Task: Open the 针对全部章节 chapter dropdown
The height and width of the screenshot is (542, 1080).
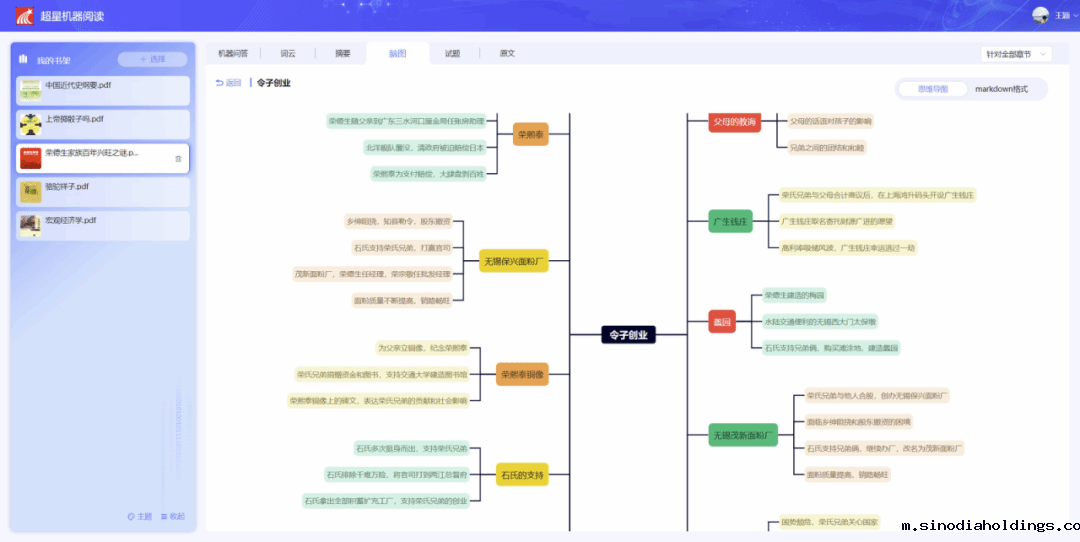Action: [1016, 54]
